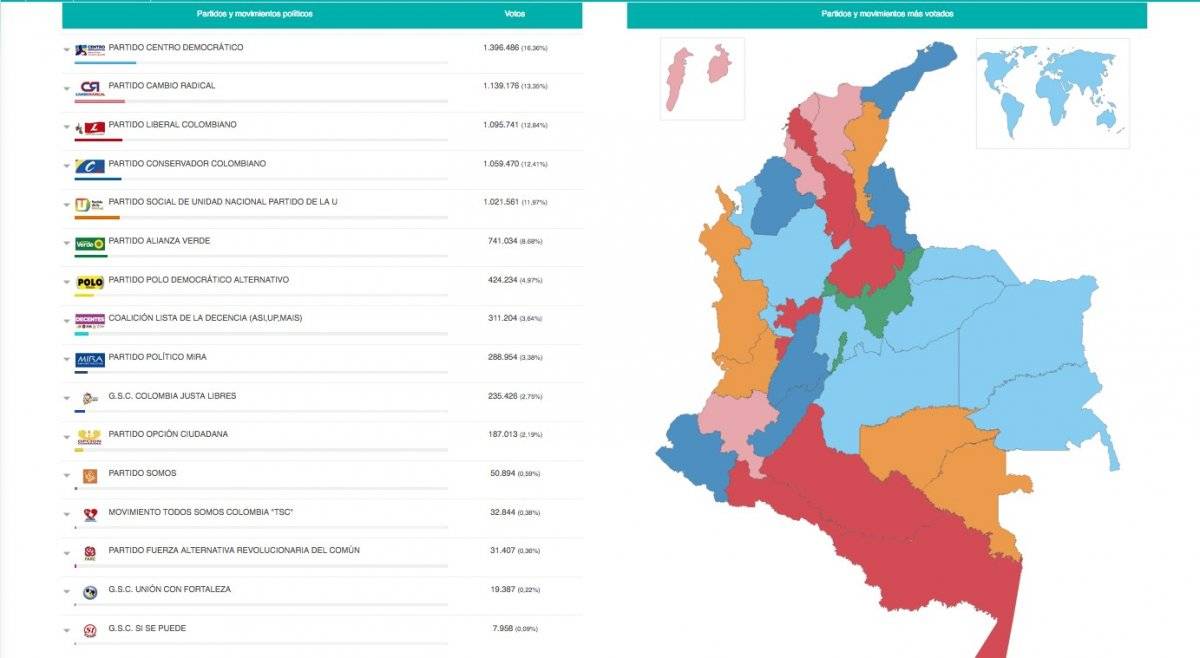Click the Todos Somos Colombia logo
This screenshot has height=658, width=1200.
pos(90,514)
